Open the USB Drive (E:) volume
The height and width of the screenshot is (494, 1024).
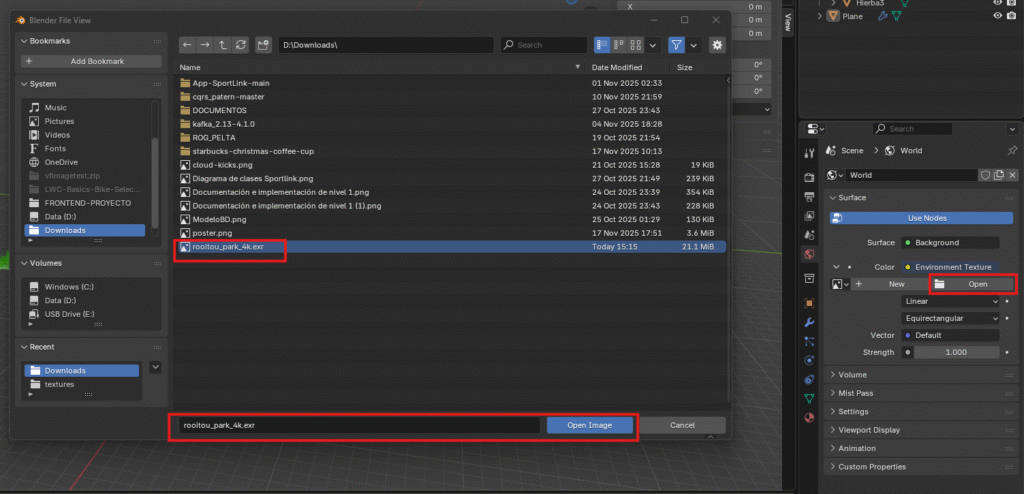[x=69, y=314]
